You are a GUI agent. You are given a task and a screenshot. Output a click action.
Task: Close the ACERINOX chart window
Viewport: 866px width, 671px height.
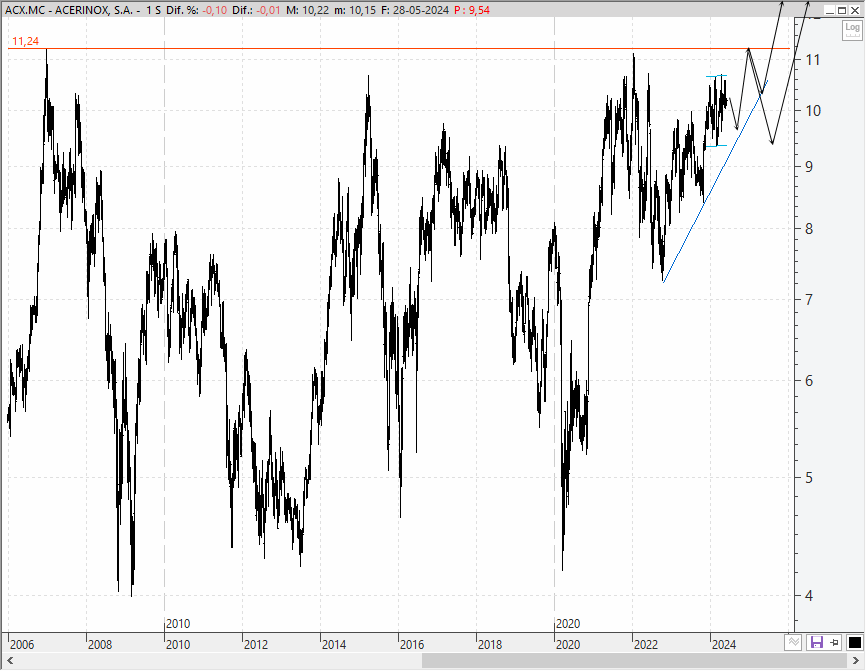[x=854, y=10]
